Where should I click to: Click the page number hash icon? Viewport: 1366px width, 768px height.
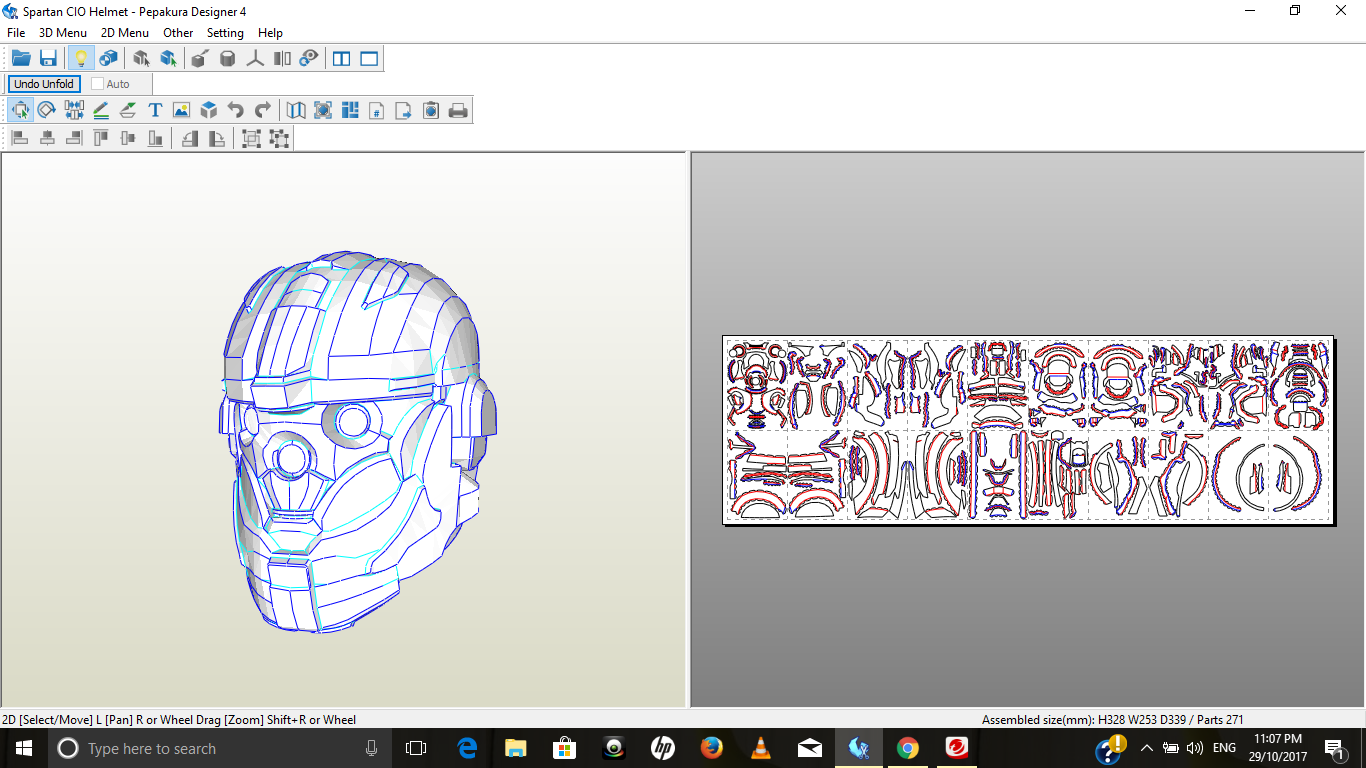377,110
